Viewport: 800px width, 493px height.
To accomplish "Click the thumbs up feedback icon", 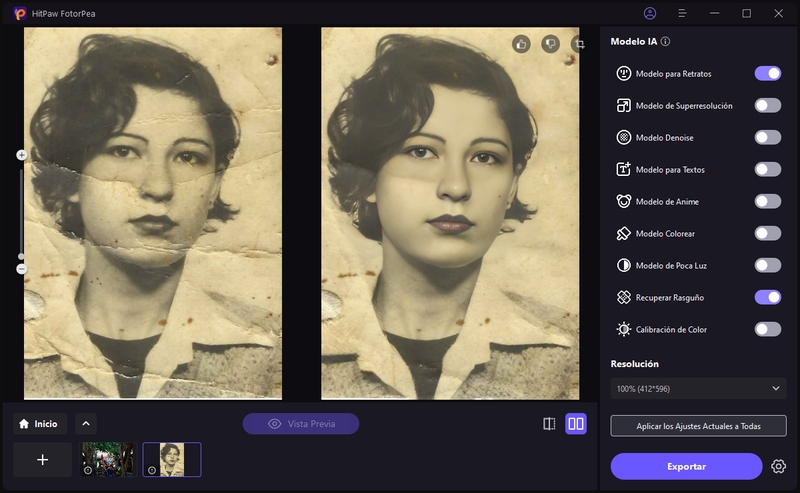I will (x=521, y=44).
